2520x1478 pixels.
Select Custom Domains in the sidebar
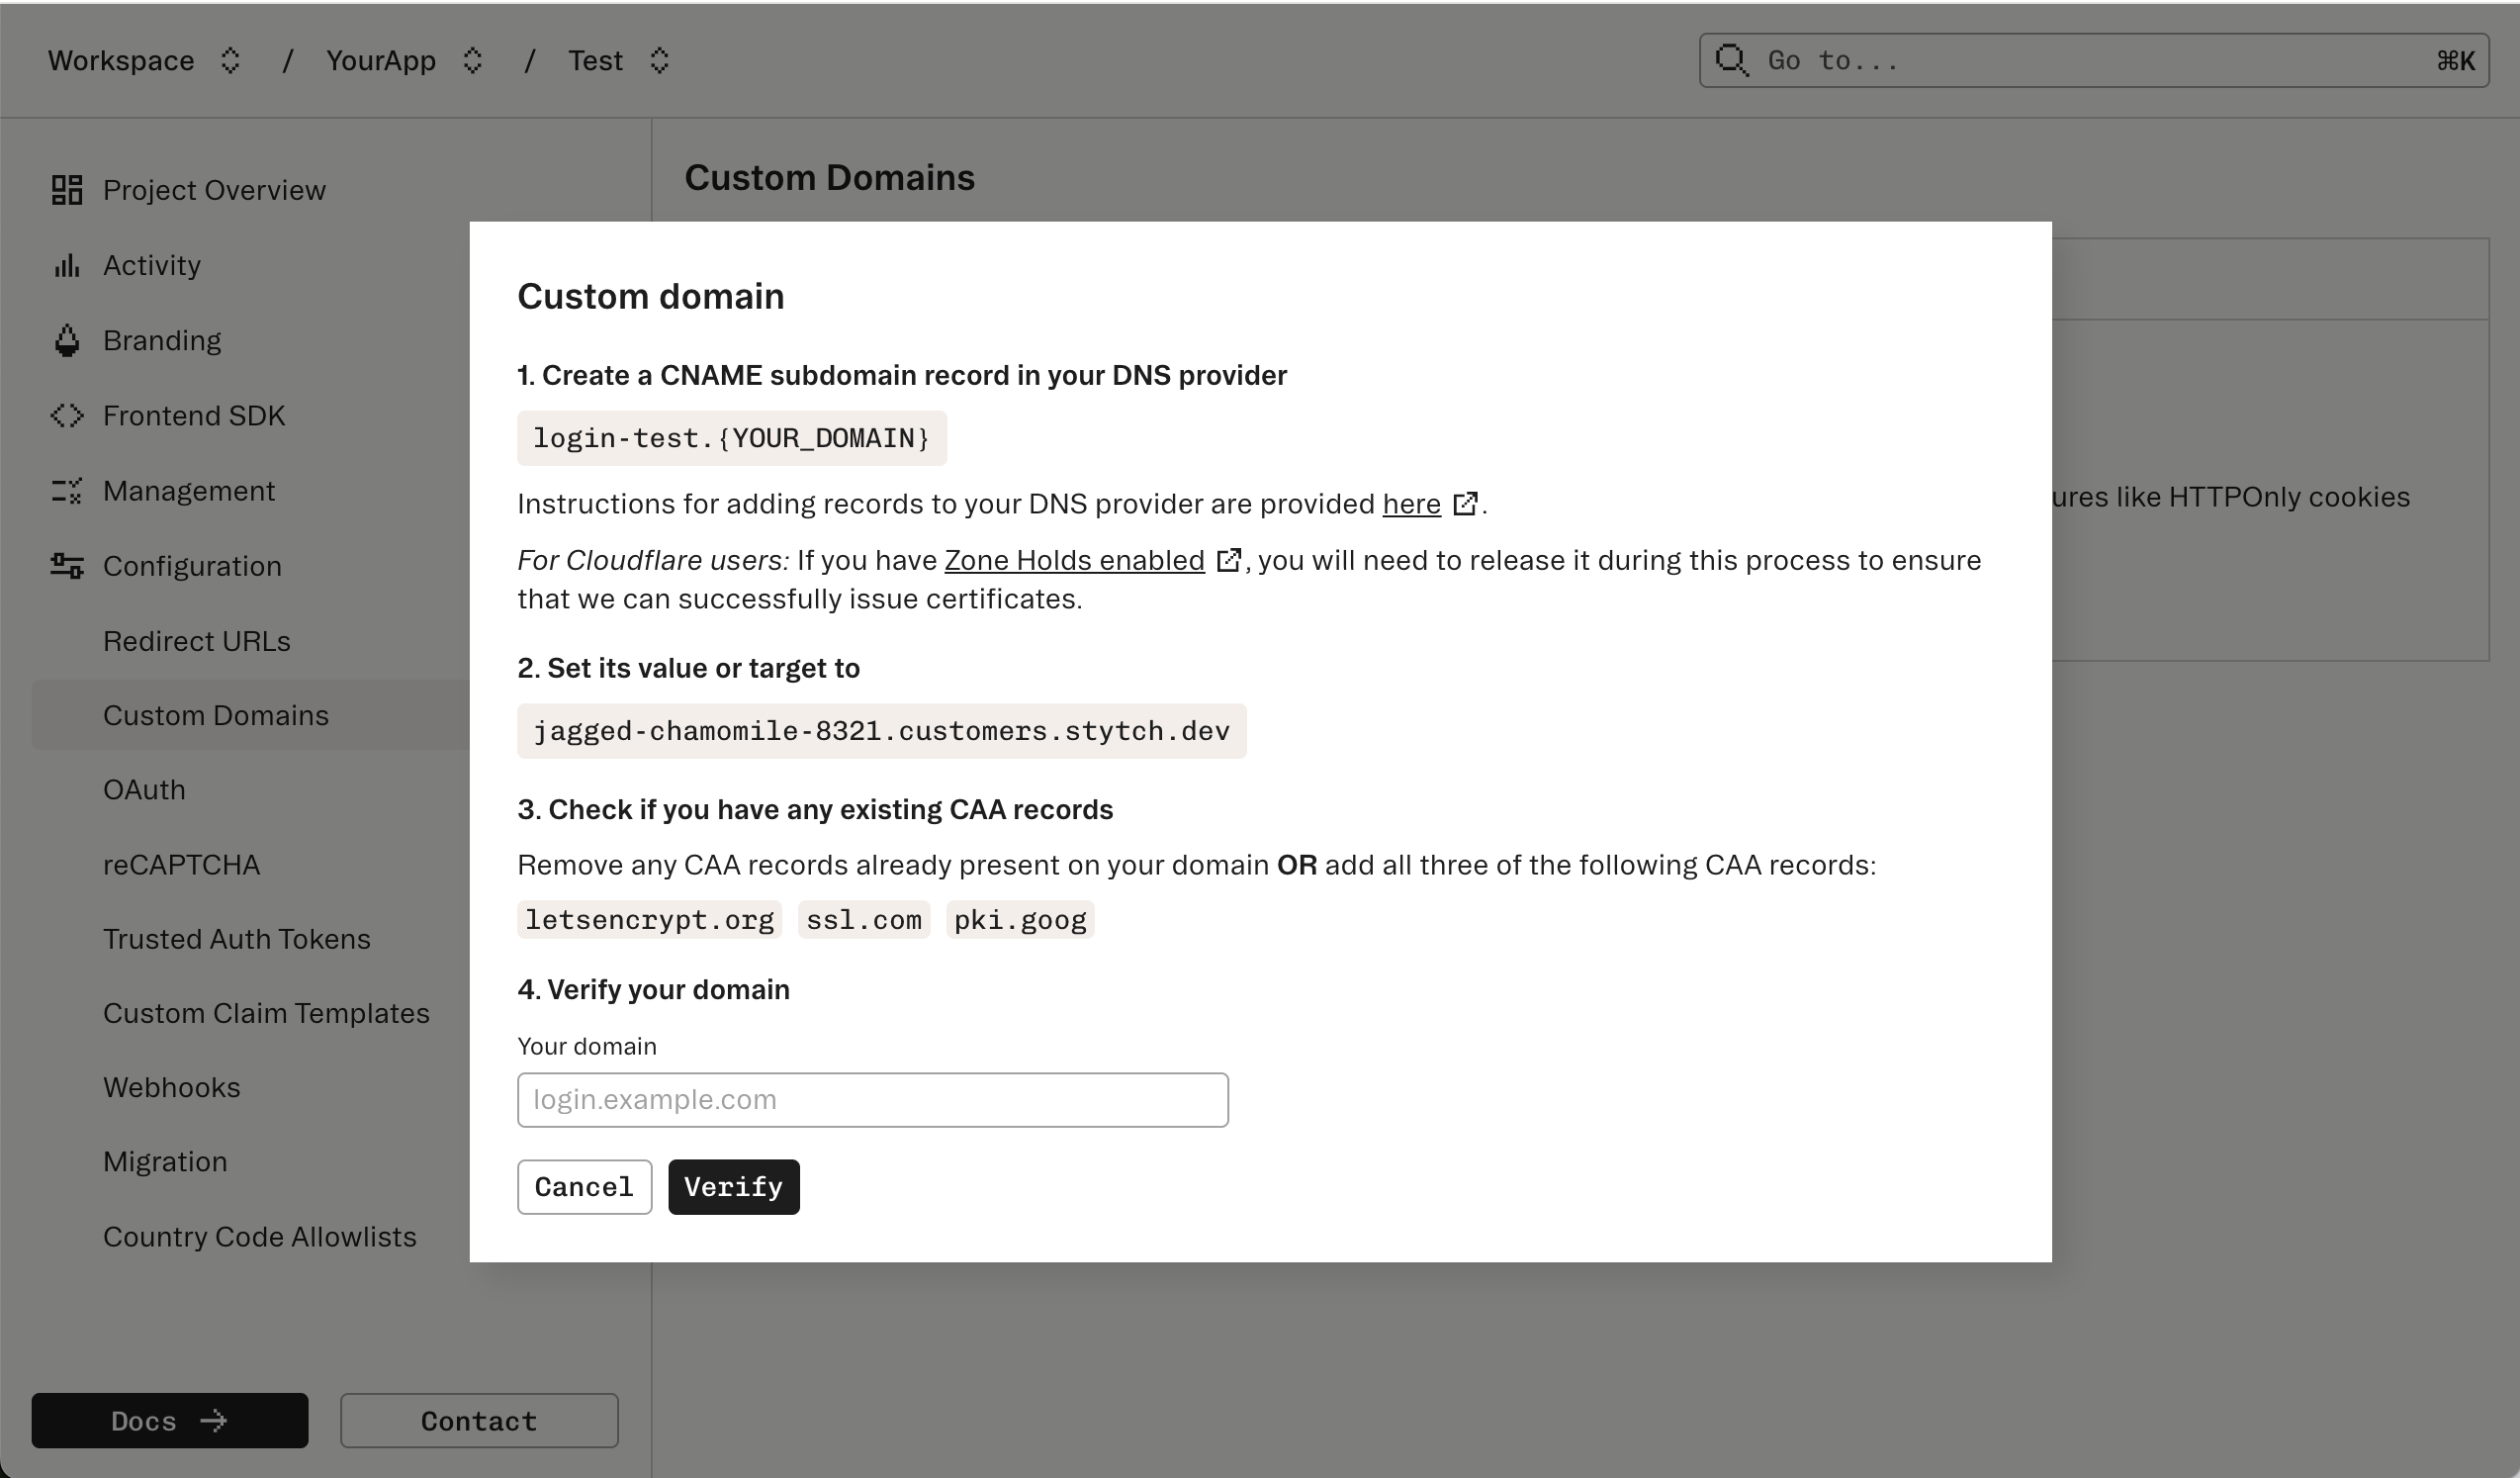pyautogui.click(x=216, y=714)
